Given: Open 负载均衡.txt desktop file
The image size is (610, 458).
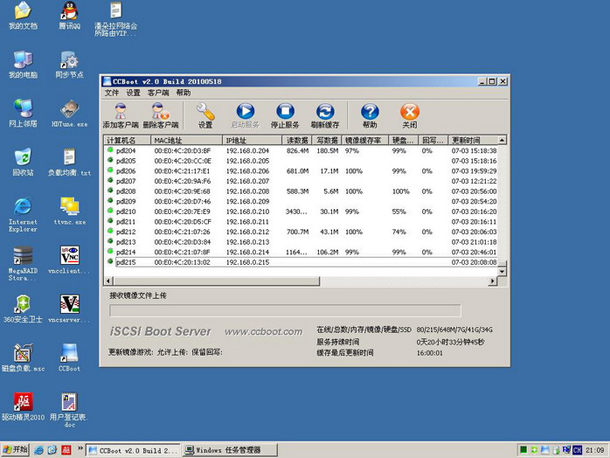Looking at the screenshot, I should tap(70, 162).
